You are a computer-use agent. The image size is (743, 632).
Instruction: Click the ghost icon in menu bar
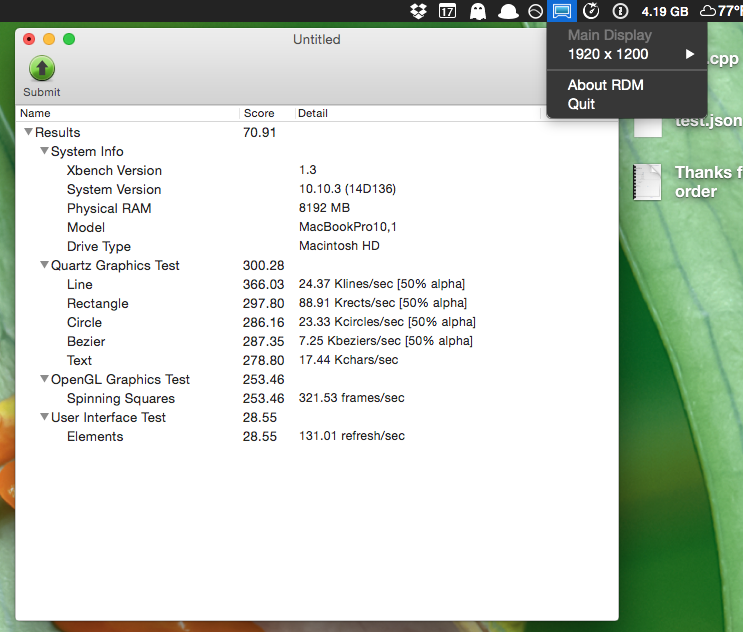tap(478, 11)
